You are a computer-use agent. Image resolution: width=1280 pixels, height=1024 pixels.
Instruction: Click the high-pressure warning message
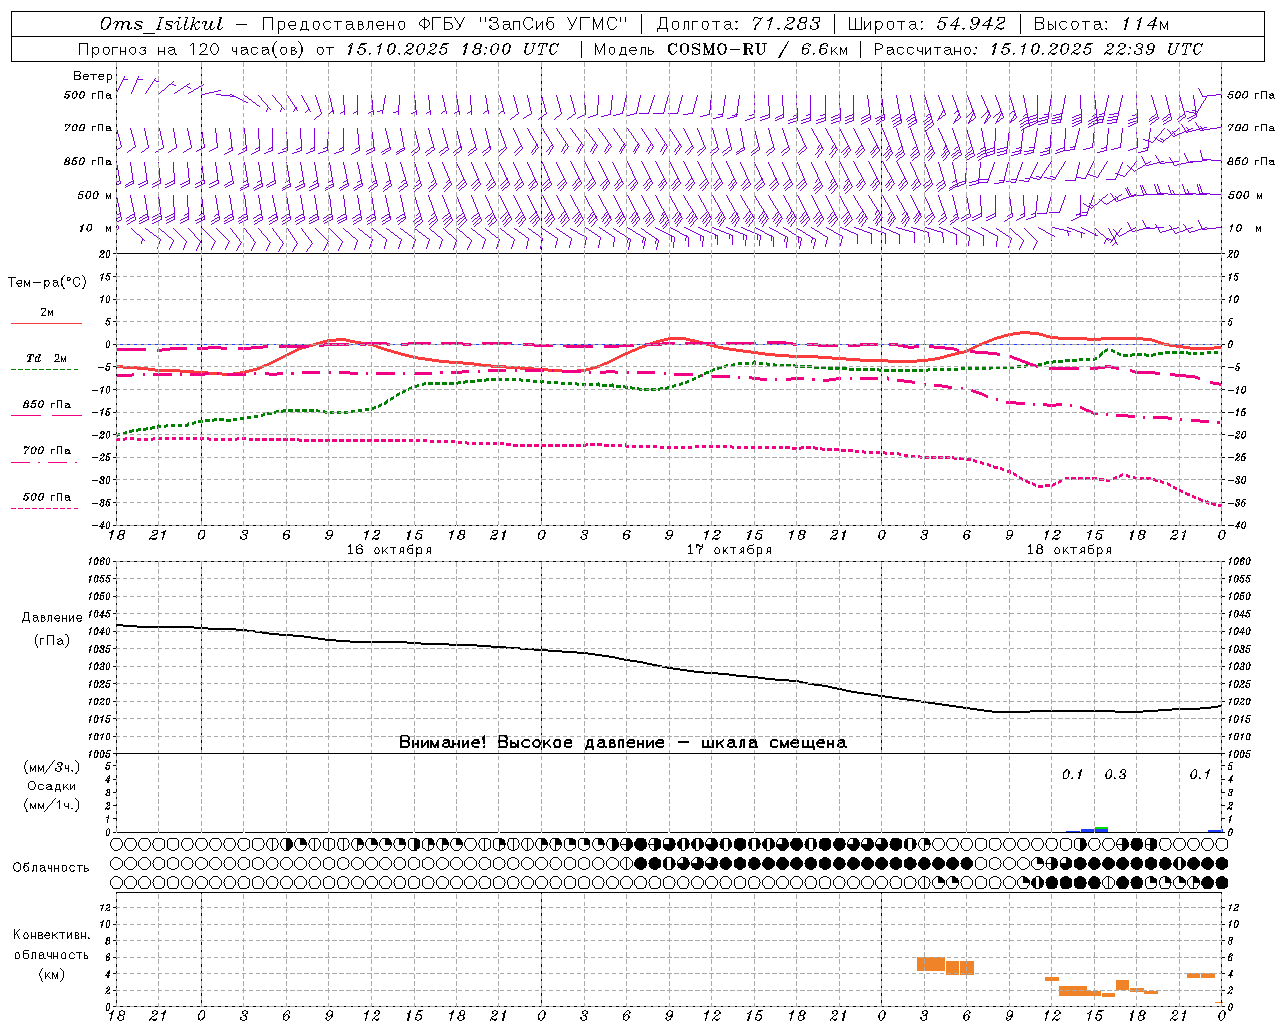pyautogui.click(x=623, y=743)
